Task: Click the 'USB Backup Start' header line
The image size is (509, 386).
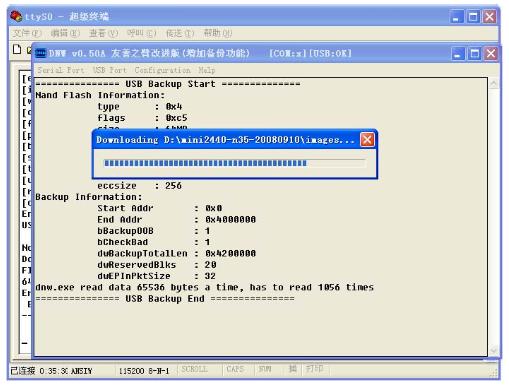Action: pyautogui.click(x=168, y=84)
